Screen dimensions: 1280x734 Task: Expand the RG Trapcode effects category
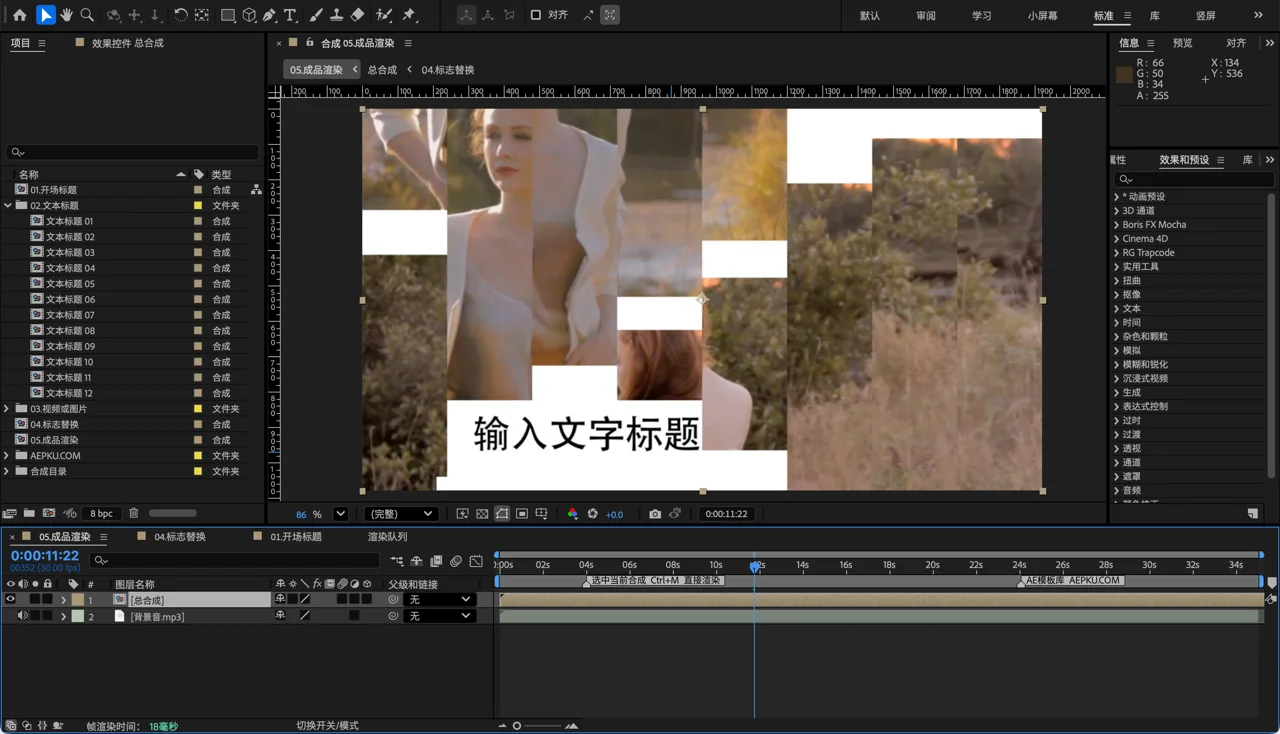(1117, 253)
